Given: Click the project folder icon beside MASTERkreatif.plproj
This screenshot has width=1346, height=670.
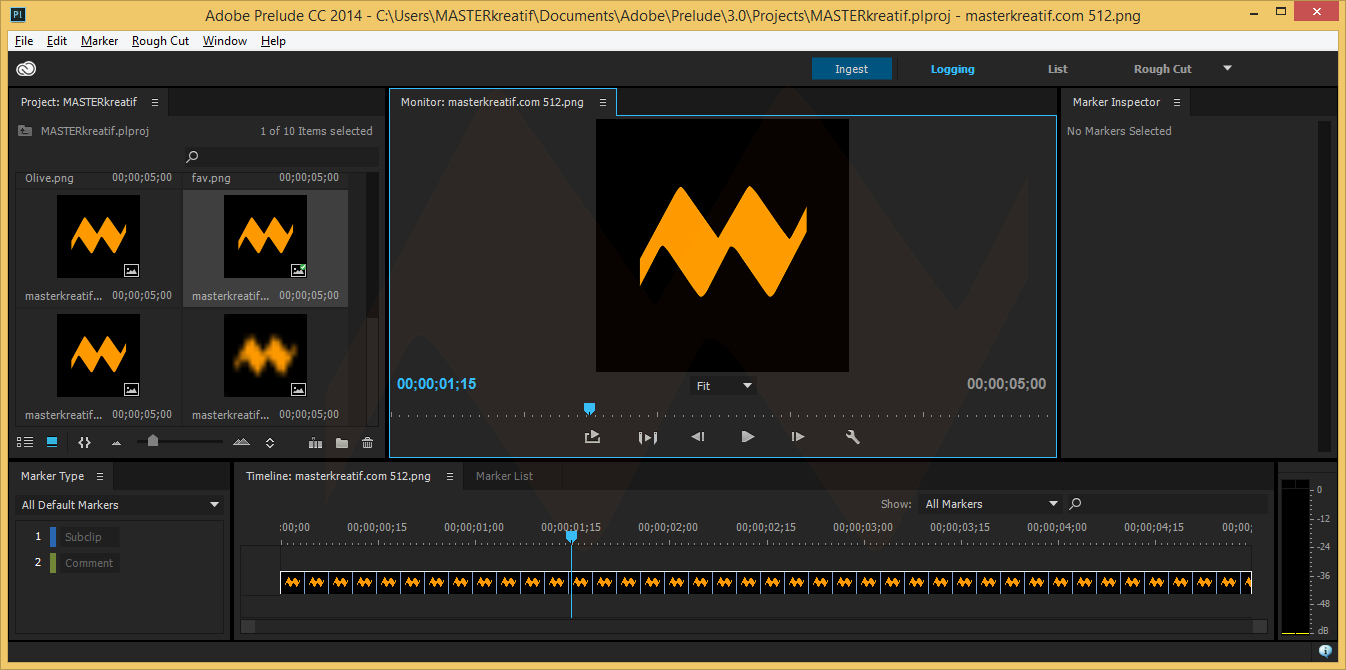Looking at the screenshot, I should [25, 131].
